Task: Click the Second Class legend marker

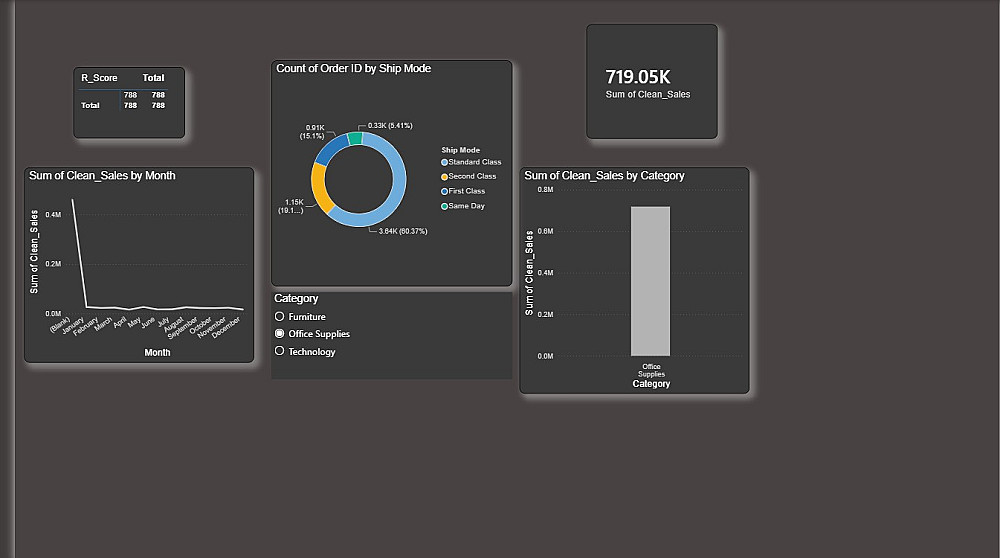Action: pos(445,177)
